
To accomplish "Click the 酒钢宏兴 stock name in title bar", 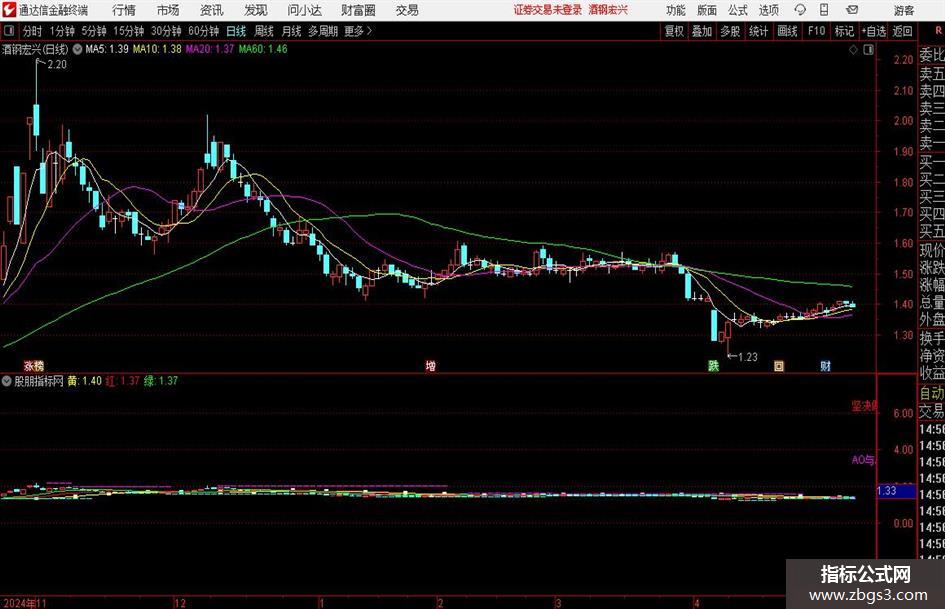I will point(608,10).
